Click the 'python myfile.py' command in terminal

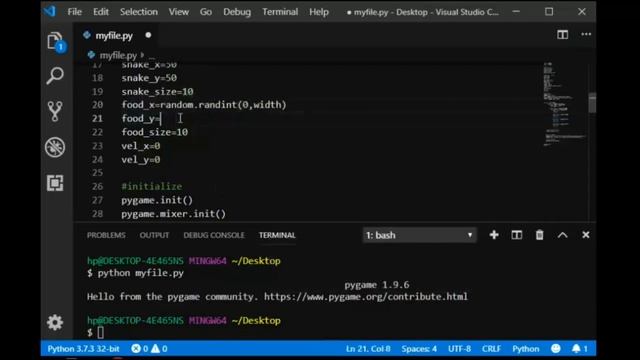click(141, 273)
